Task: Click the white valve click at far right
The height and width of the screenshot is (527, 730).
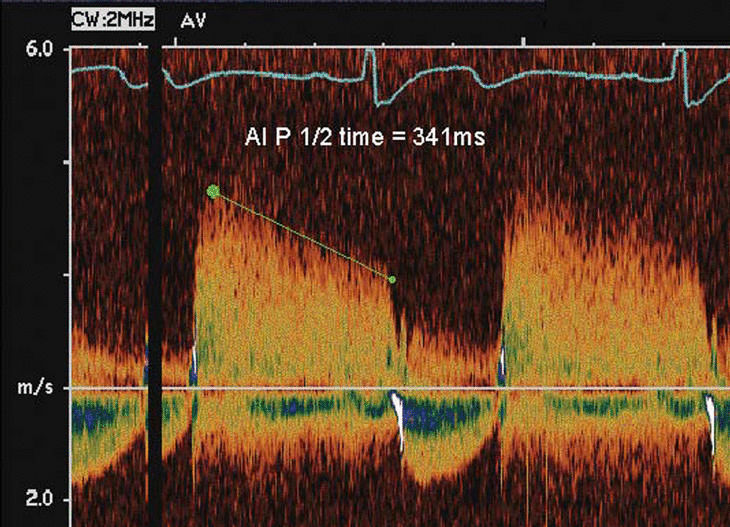Action: 710,410
